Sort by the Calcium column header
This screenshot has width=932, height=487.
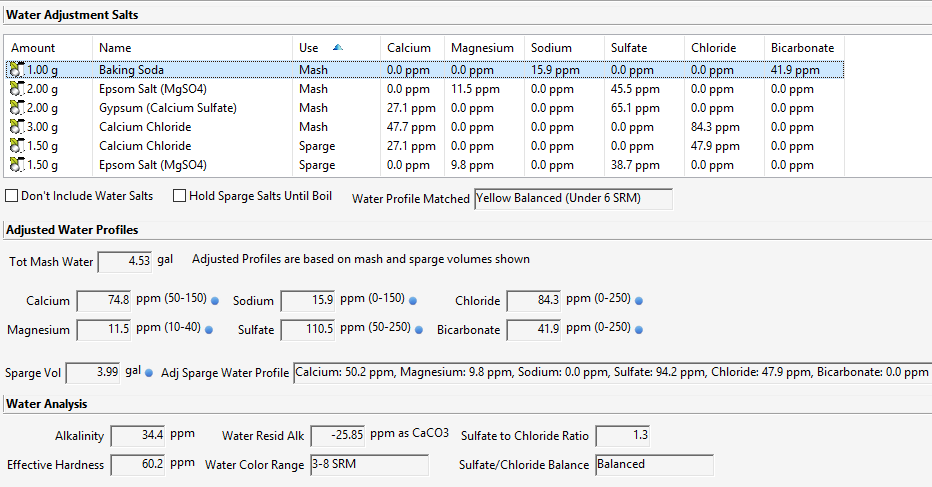pyautogui.click(x=413, y=48)
